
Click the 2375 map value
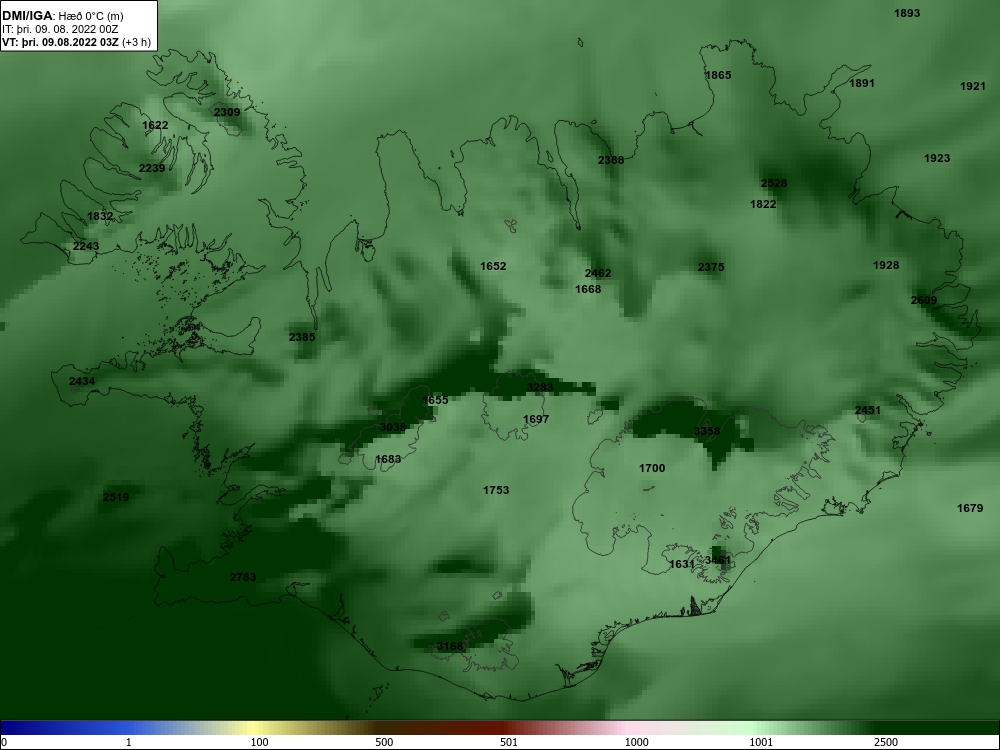[711, 267]
